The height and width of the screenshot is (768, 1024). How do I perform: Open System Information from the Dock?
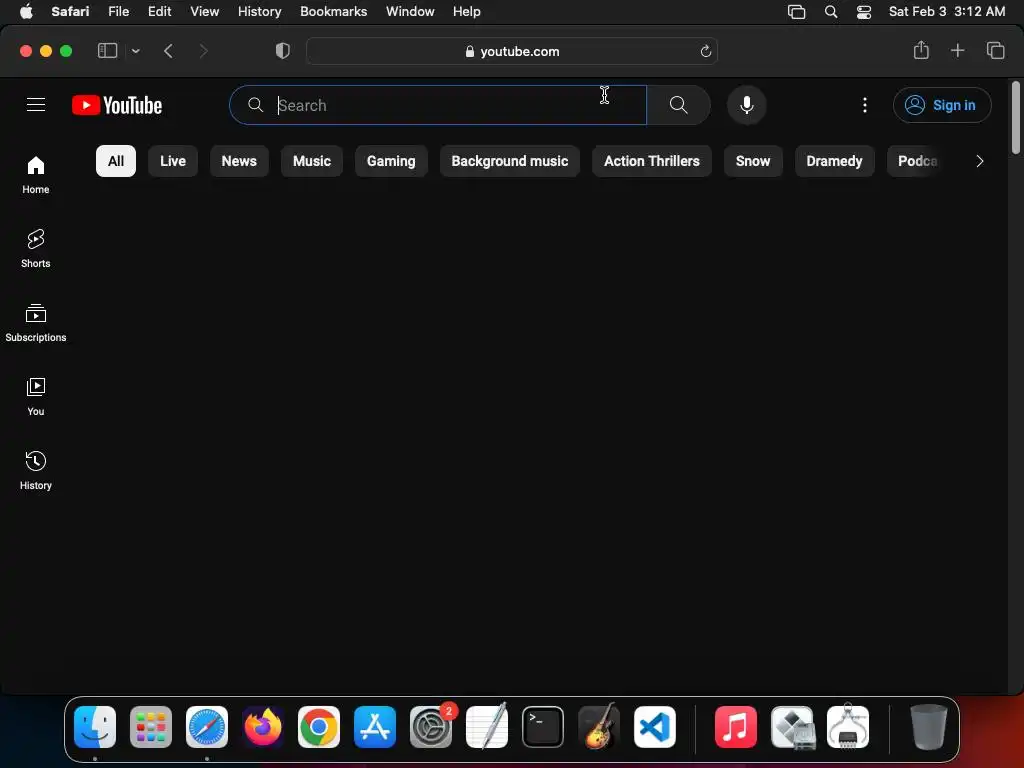[x=848, y=727]
